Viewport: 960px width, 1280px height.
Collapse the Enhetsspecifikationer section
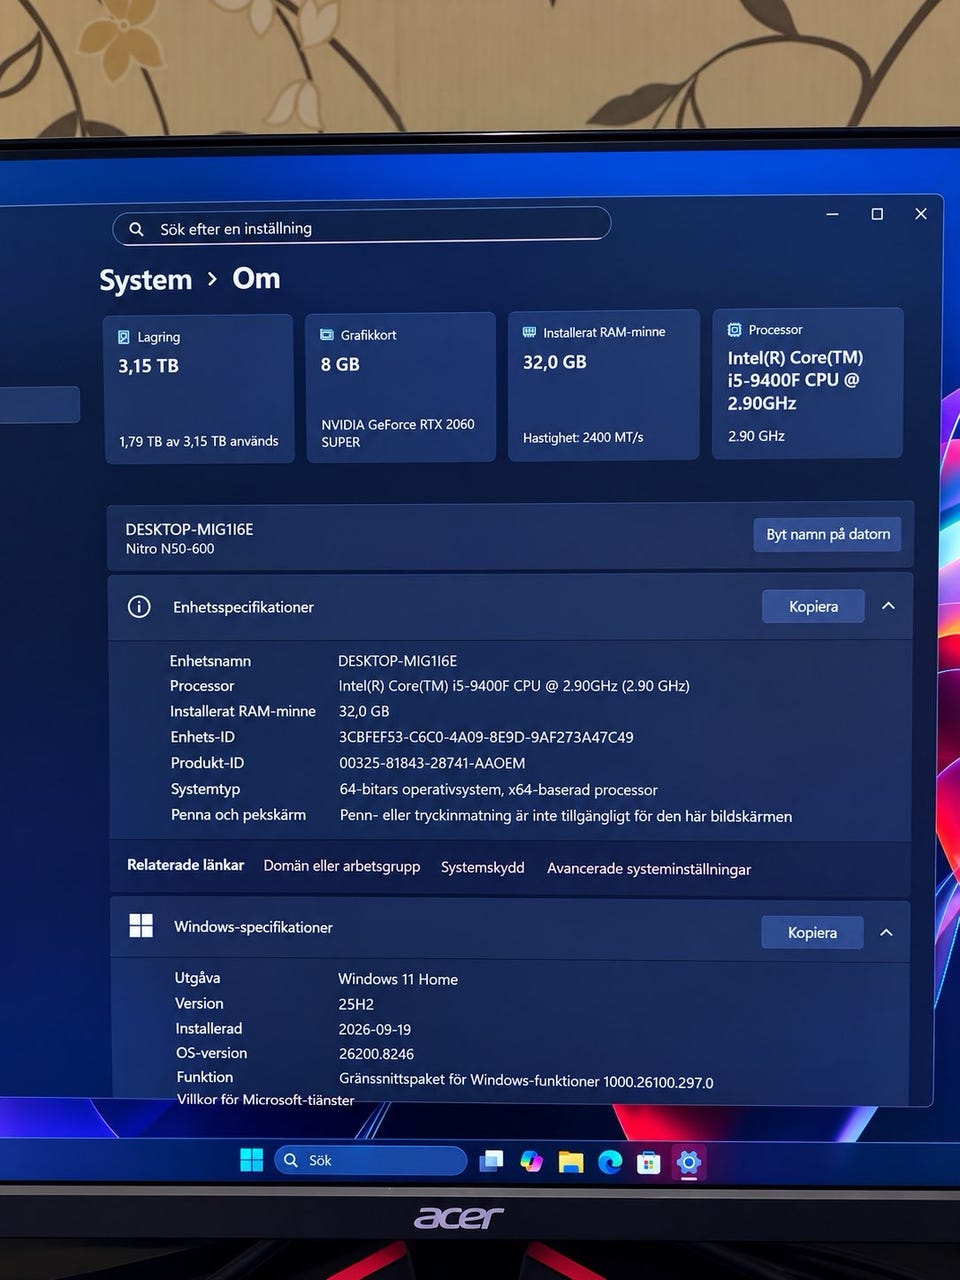tap(888, 606)
